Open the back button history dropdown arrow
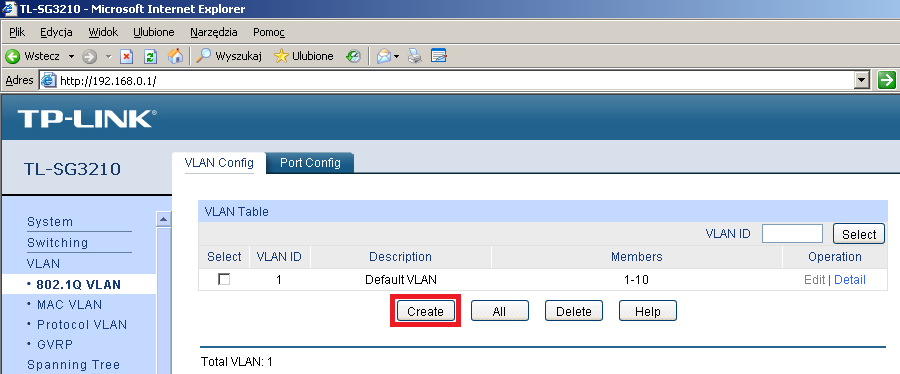The image size is (900, 374). click(72, 56)
